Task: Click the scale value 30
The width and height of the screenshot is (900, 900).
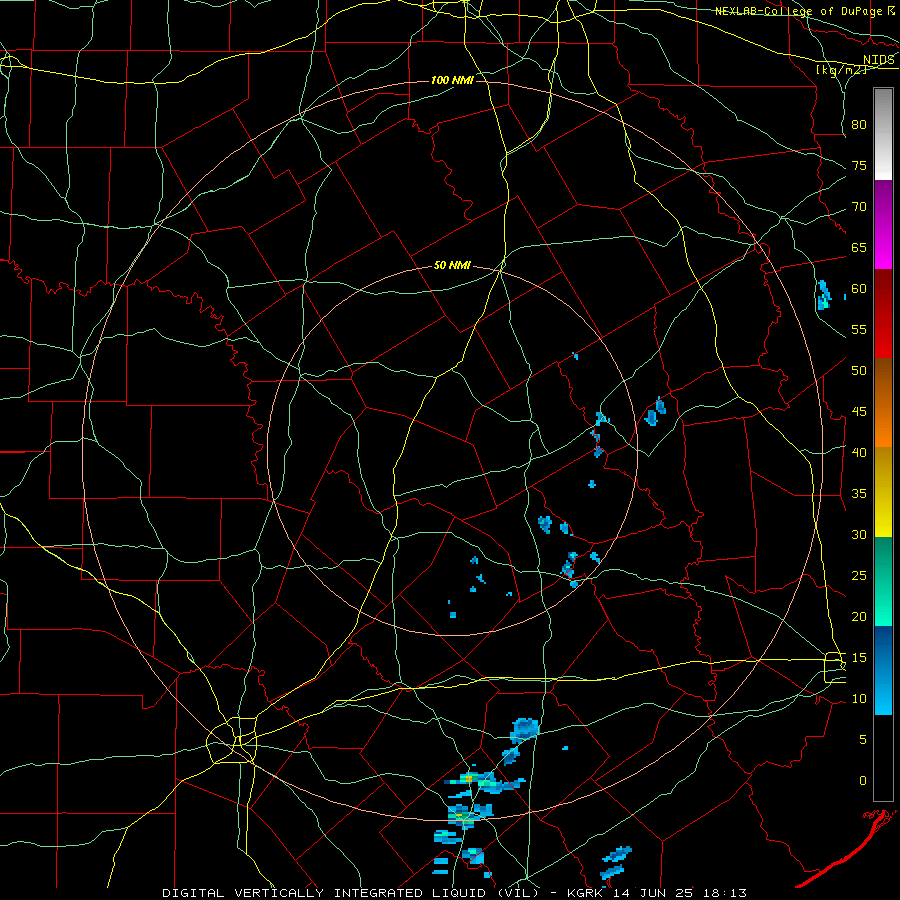Action: tap(859, 535)
